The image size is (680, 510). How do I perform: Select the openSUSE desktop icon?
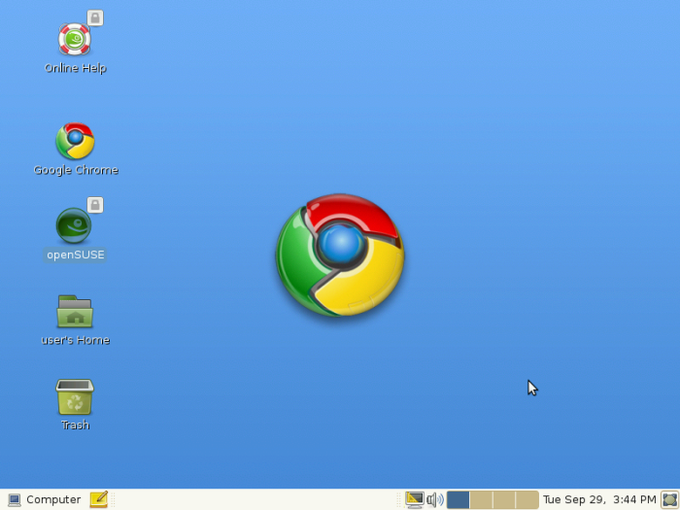(74, 226)
